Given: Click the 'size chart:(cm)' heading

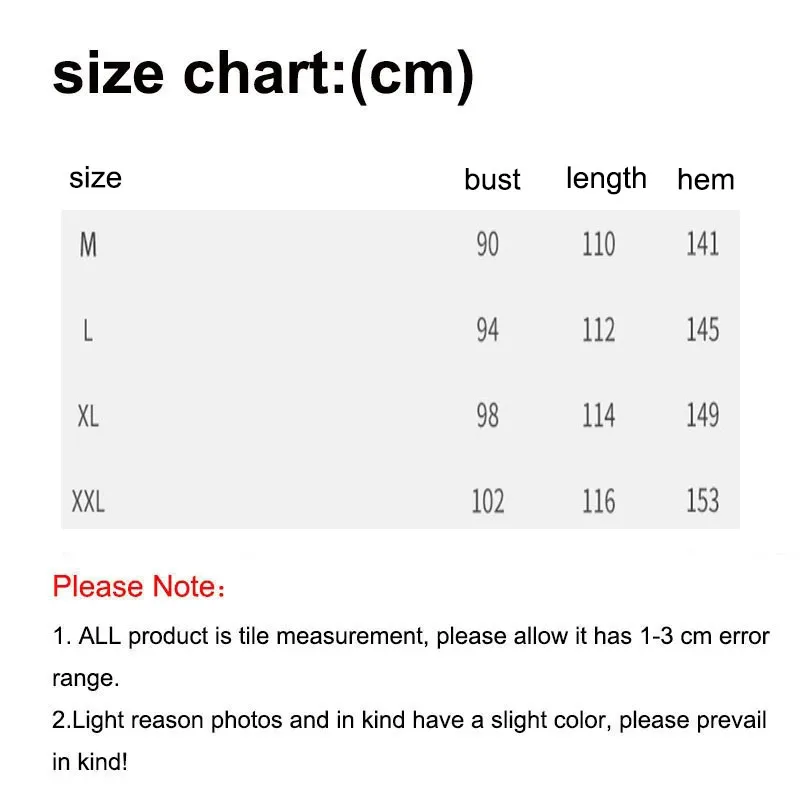Looking at the screenshot, I should tap(262, 75).
